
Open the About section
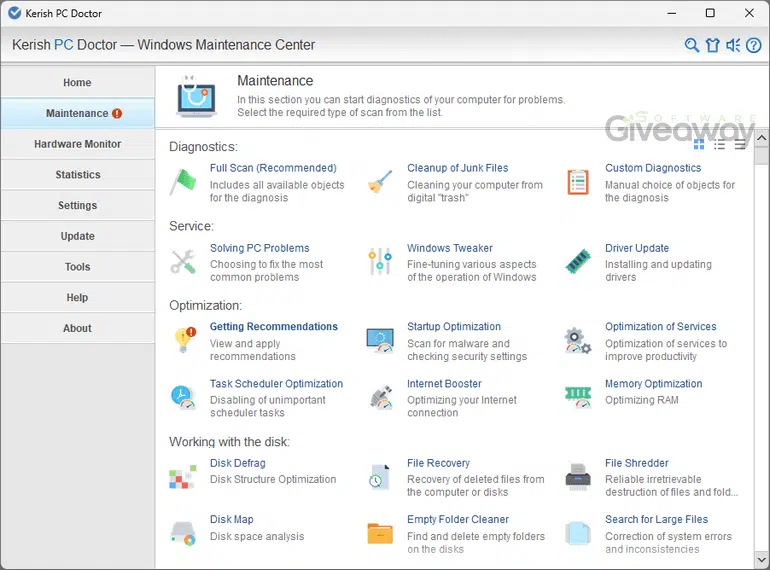[78, 328]
